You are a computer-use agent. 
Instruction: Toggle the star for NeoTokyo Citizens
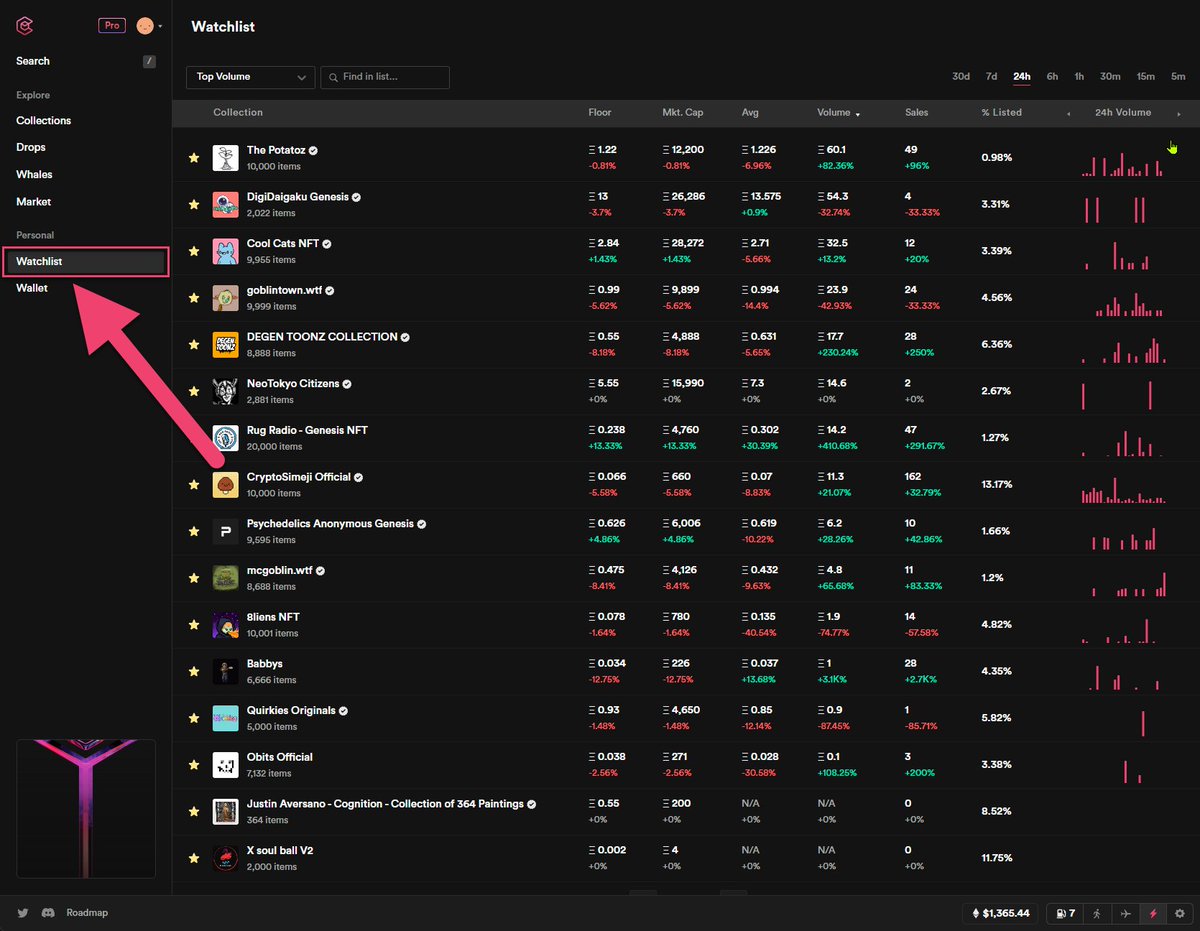coord(194,391)
